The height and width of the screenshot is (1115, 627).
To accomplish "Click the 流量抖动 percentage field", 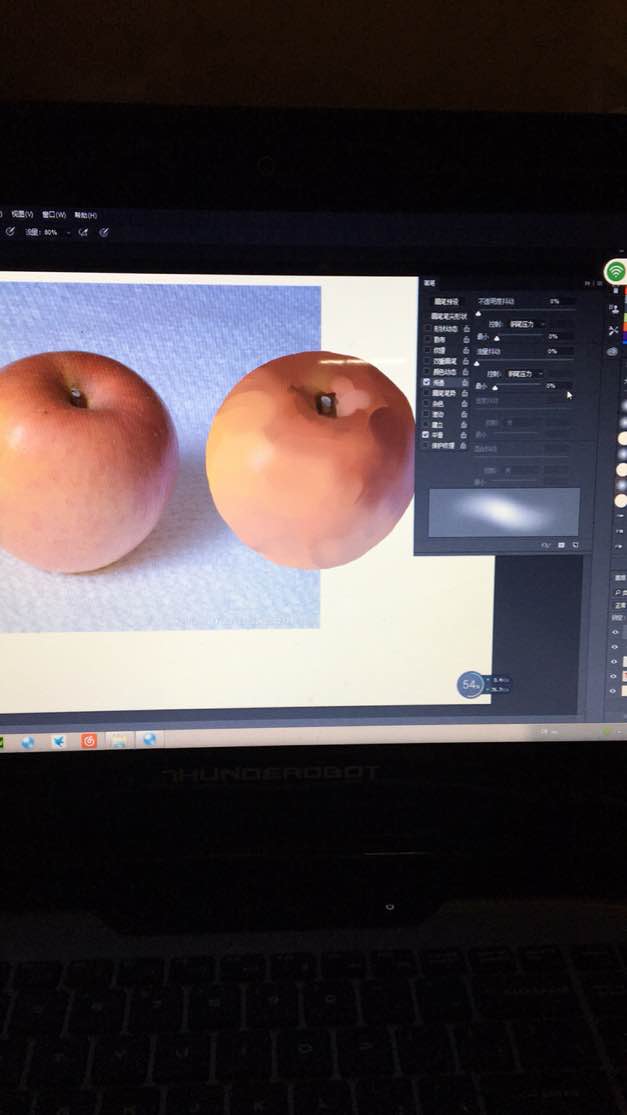I will (559, 351).
